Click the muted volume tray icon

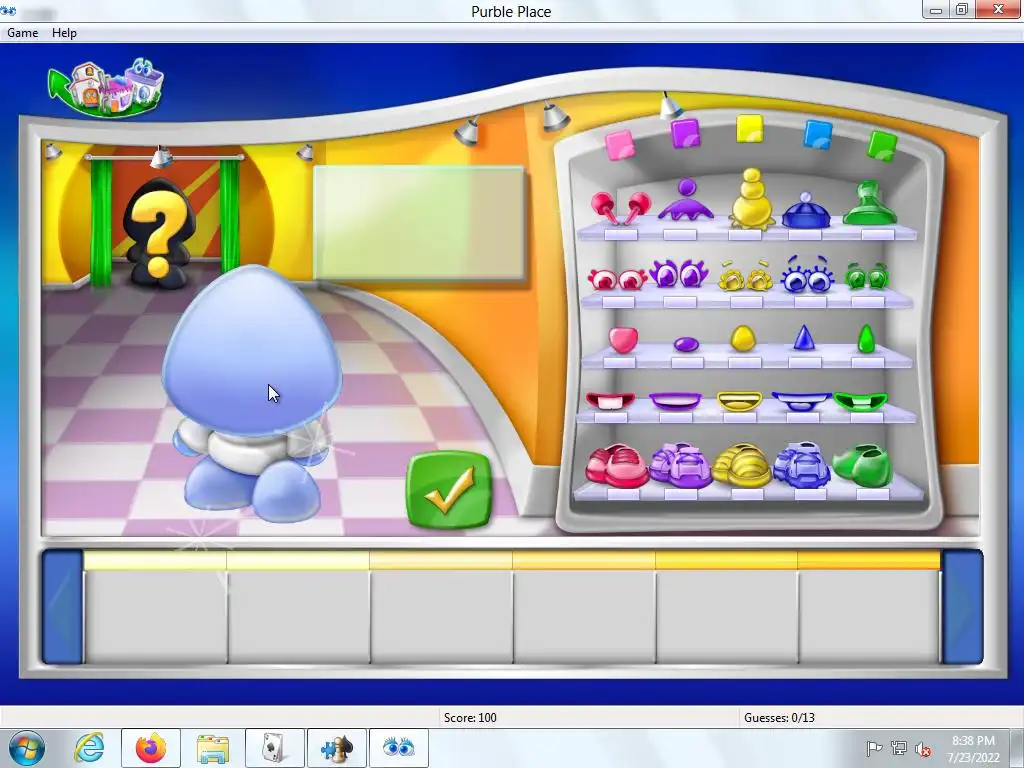pyautogui.click(x=923, y=749)
